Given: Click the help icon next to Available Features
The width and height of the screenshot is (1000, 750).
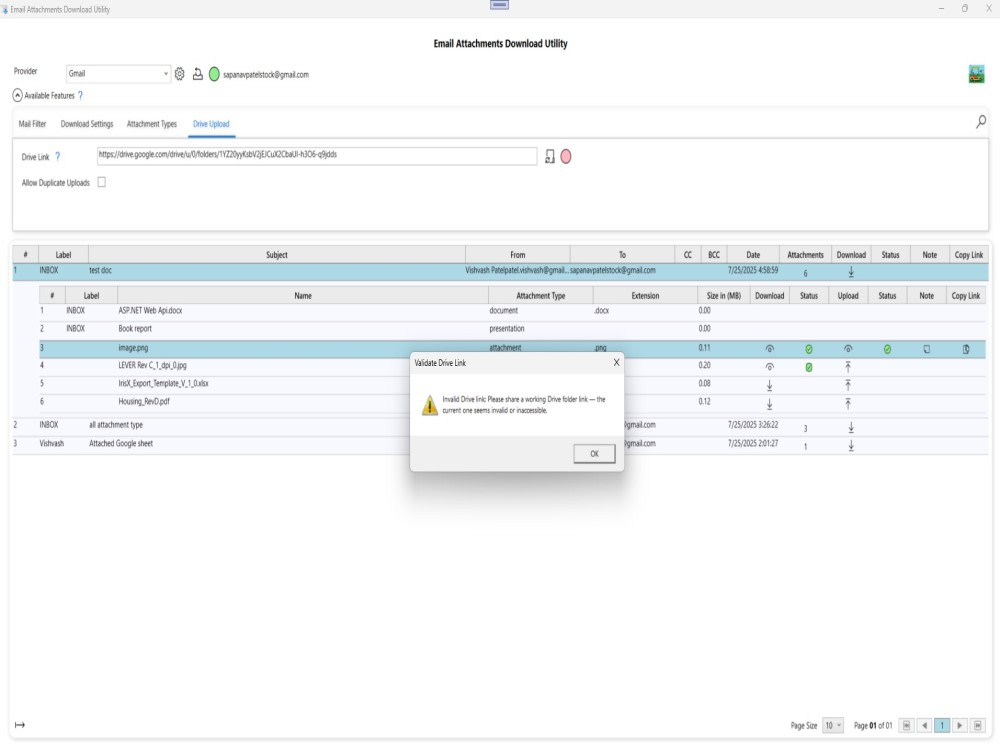Looking at the screenshot, I should pos(80,96).
